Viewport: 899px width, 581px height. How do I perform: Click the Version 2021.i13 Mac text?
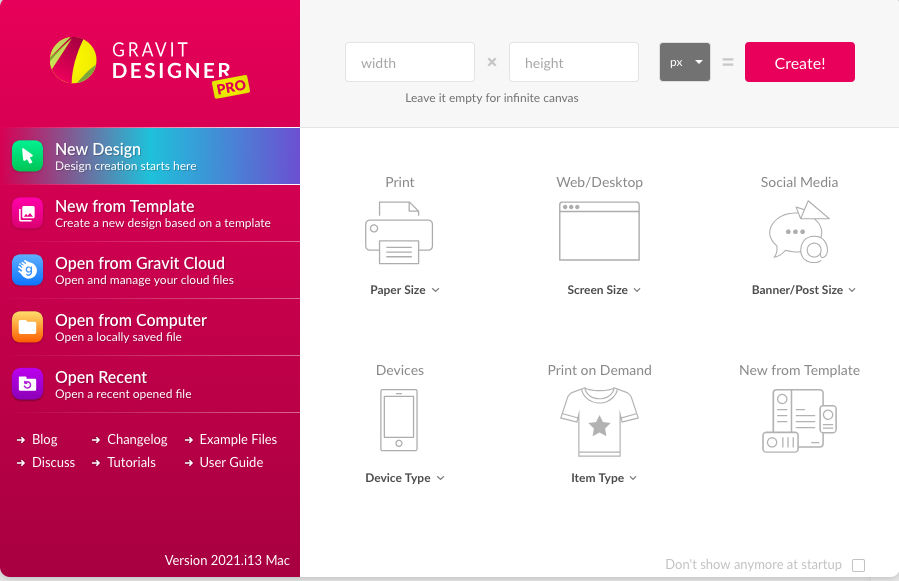click(x=227, y=560)
